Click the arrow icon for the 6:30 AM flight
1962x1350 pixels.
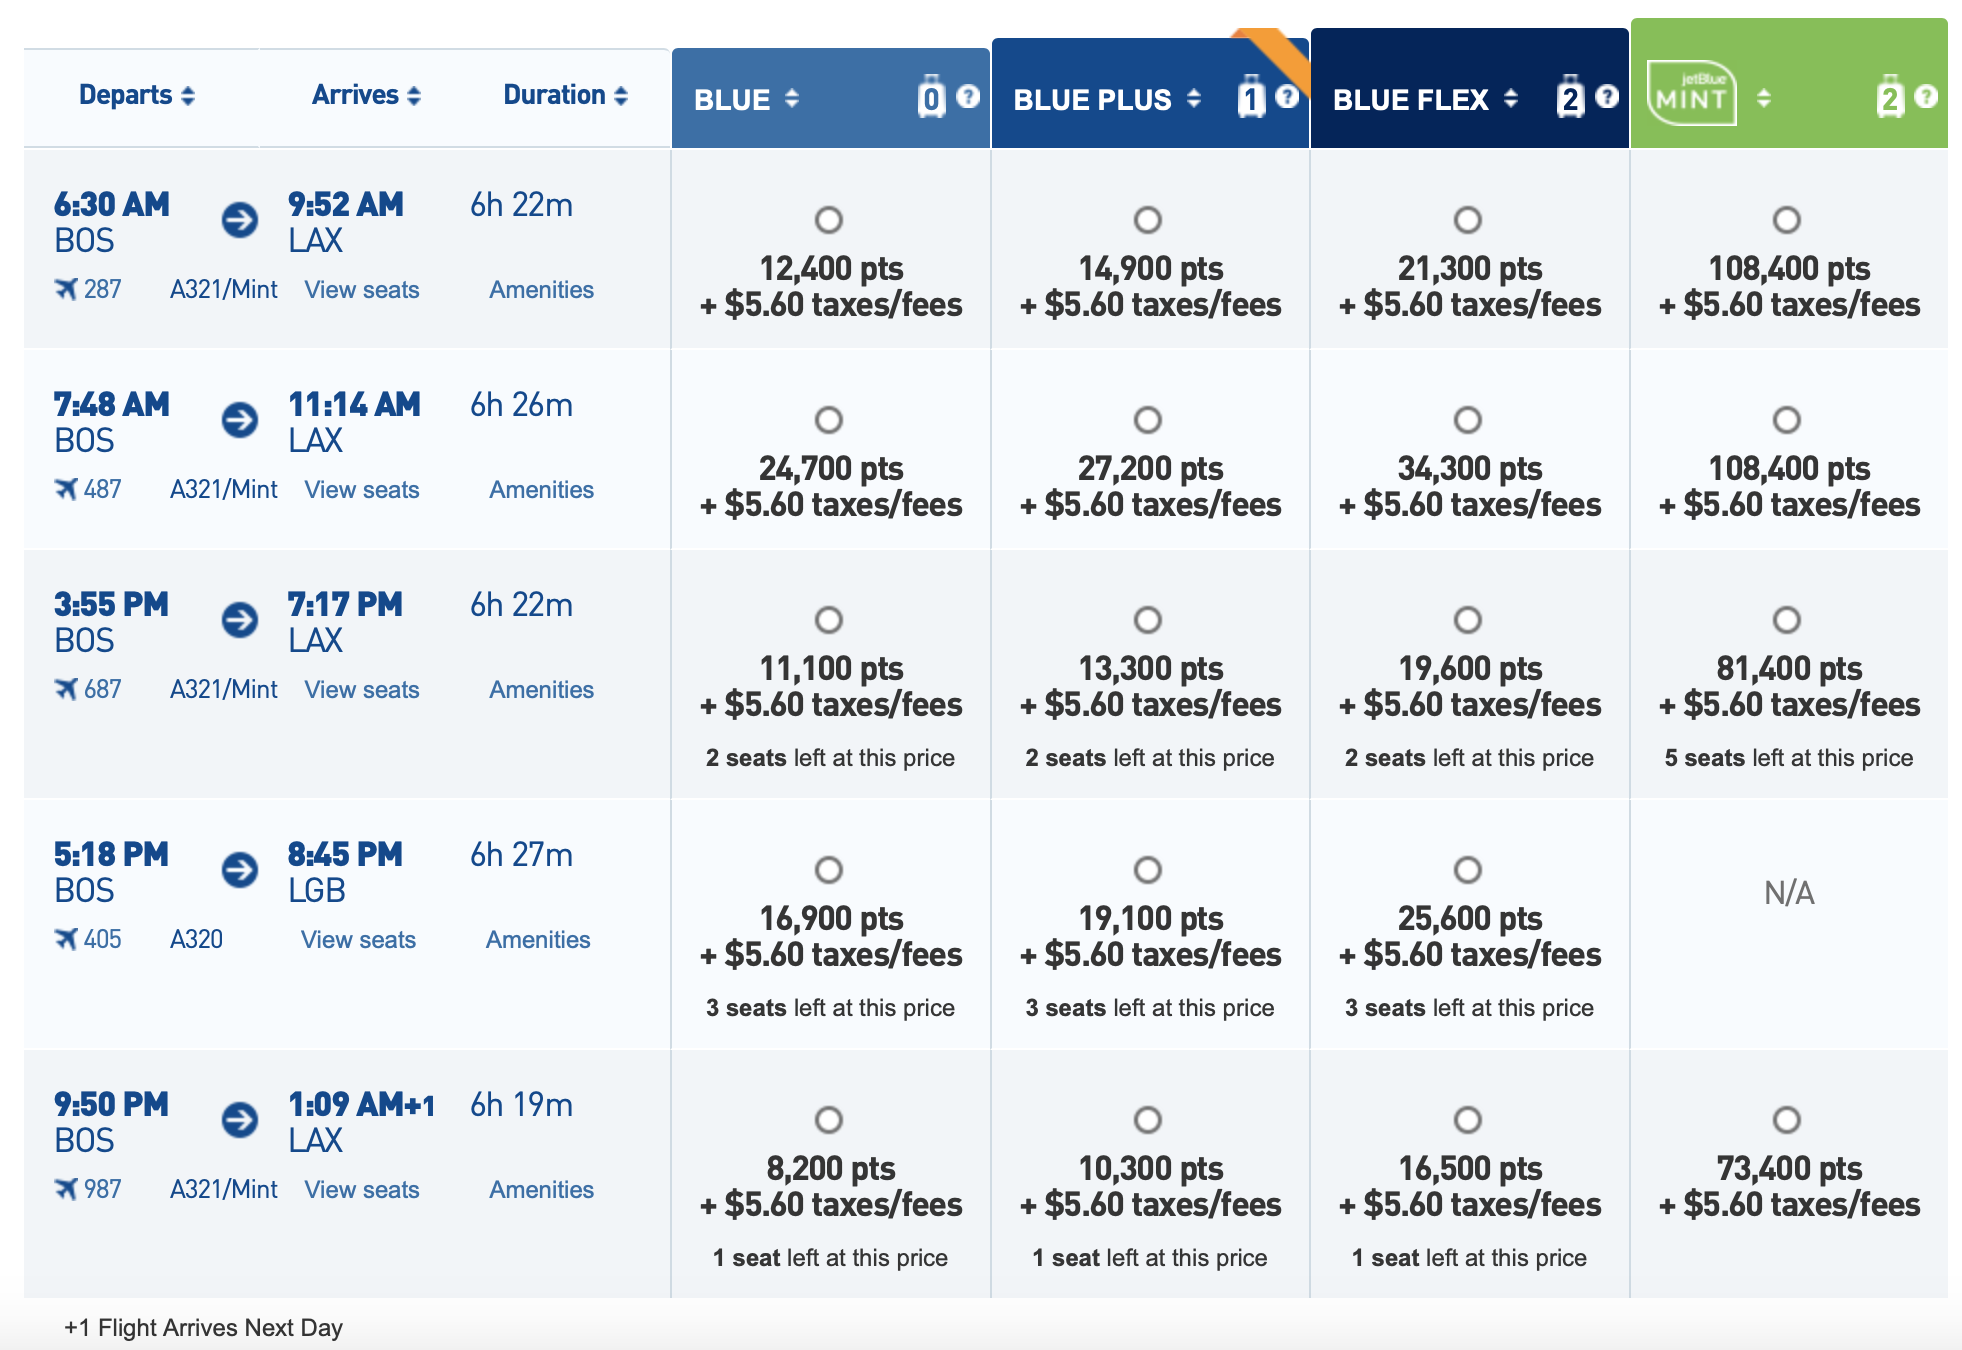[240, 220]
